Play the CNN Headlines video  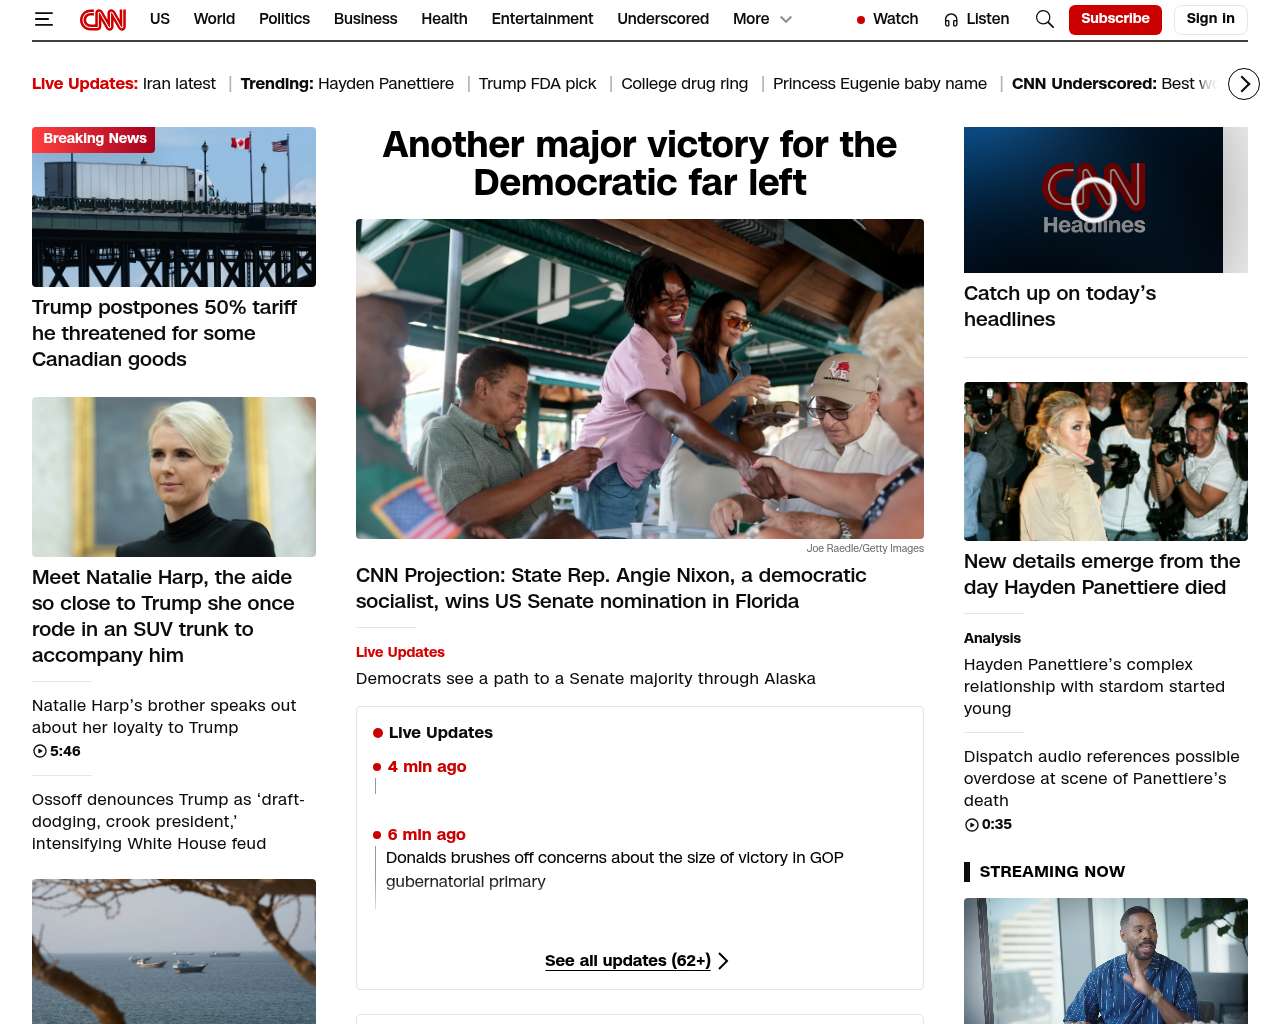1093,200
